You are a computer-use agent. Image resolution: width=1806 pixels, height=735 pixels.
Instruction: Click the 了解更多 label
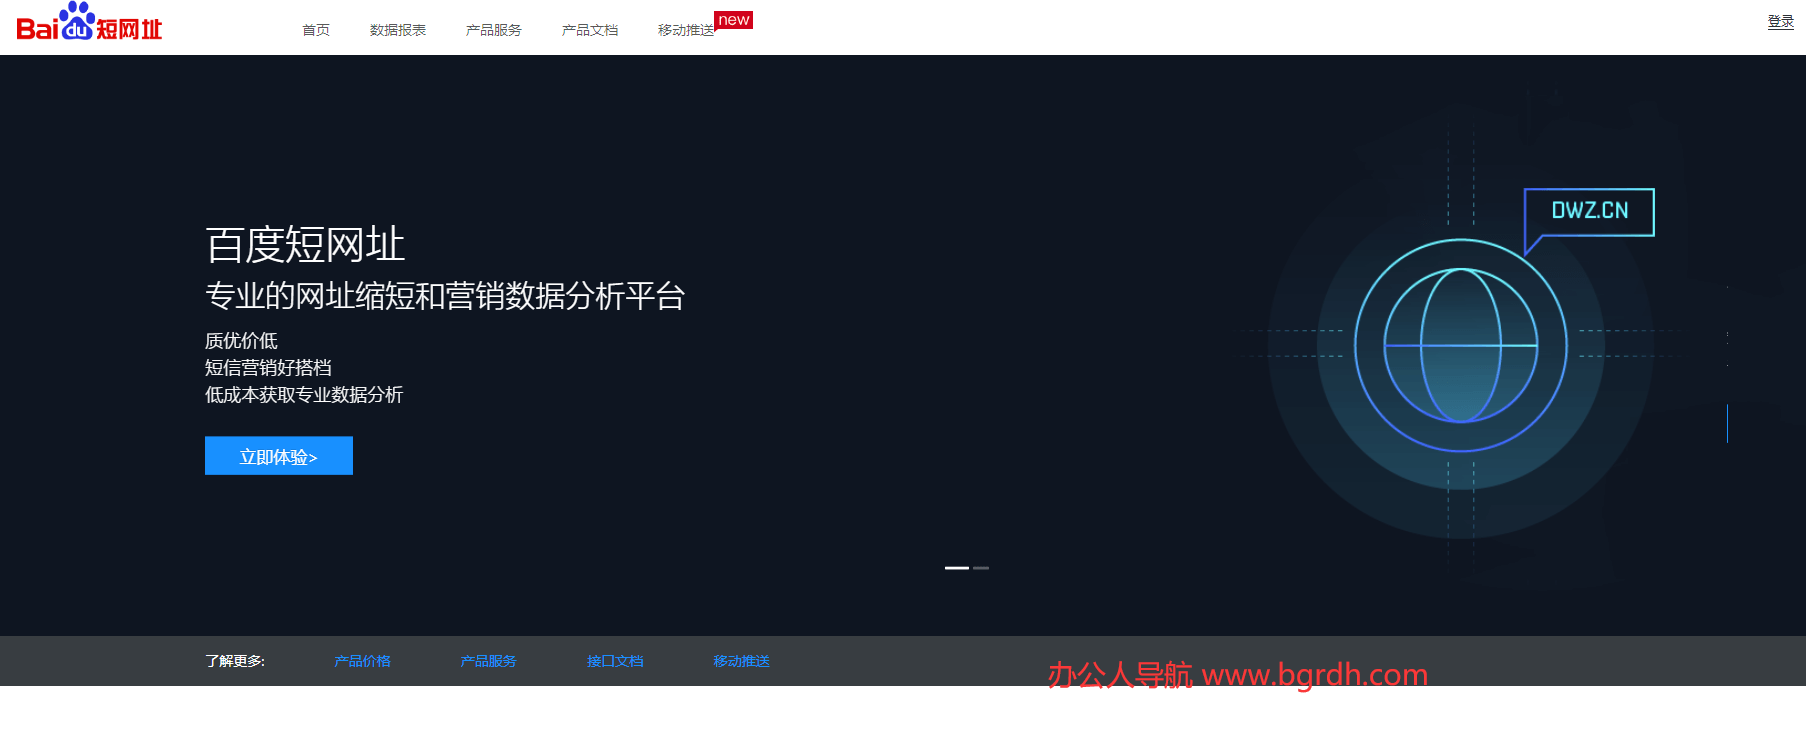coord(235,661)
